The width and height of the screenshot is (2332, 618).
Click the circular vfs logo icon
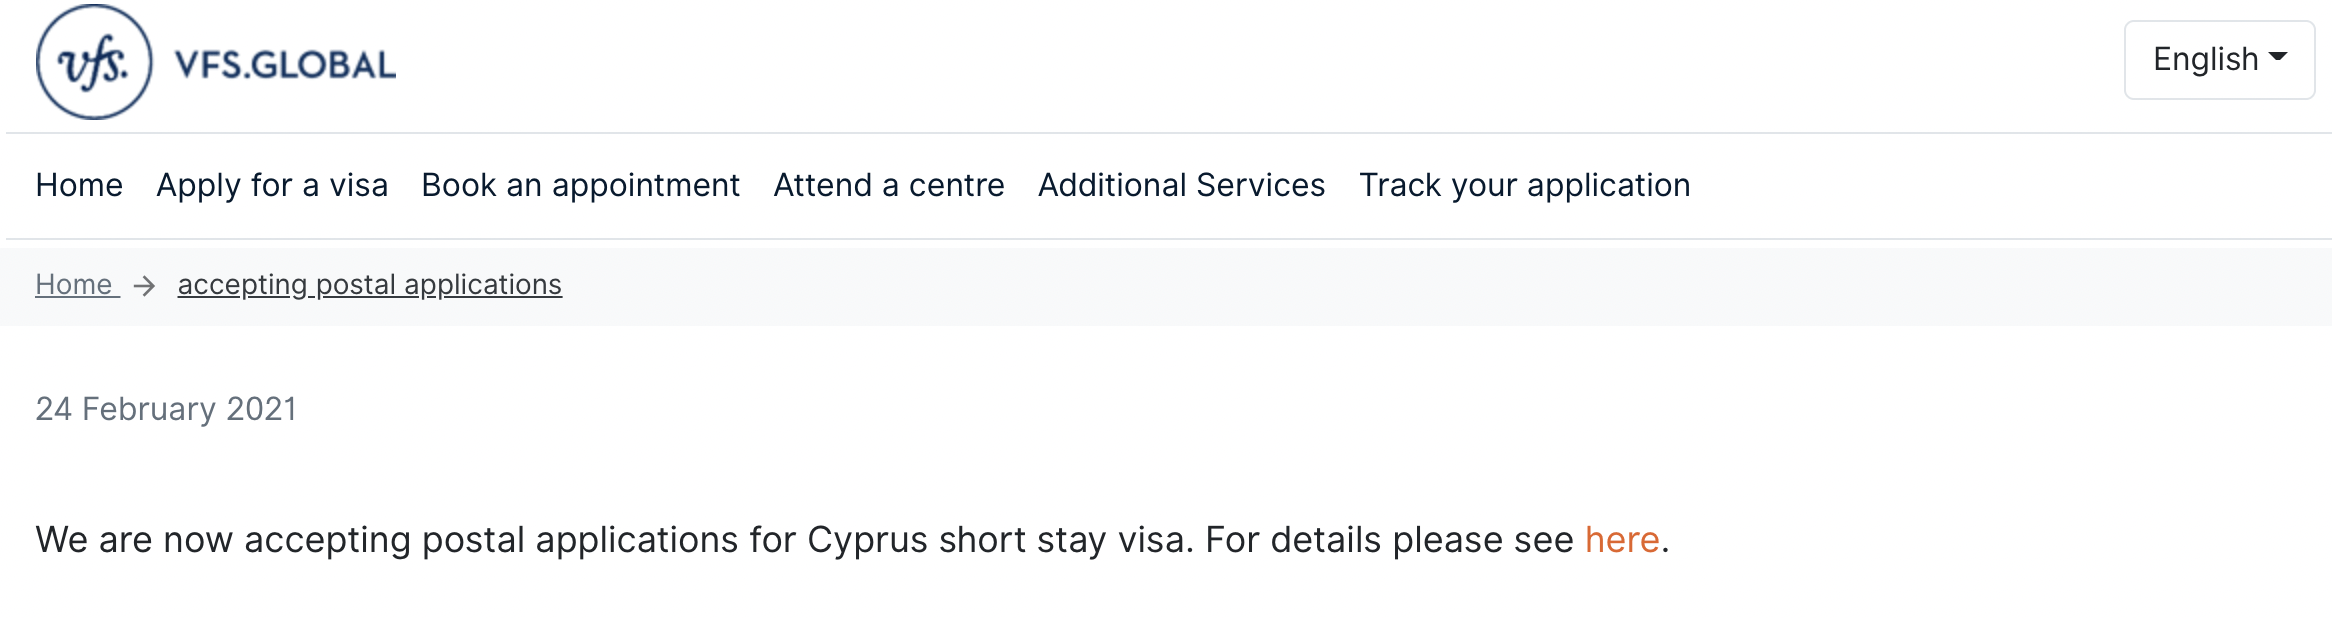[94, 62]
